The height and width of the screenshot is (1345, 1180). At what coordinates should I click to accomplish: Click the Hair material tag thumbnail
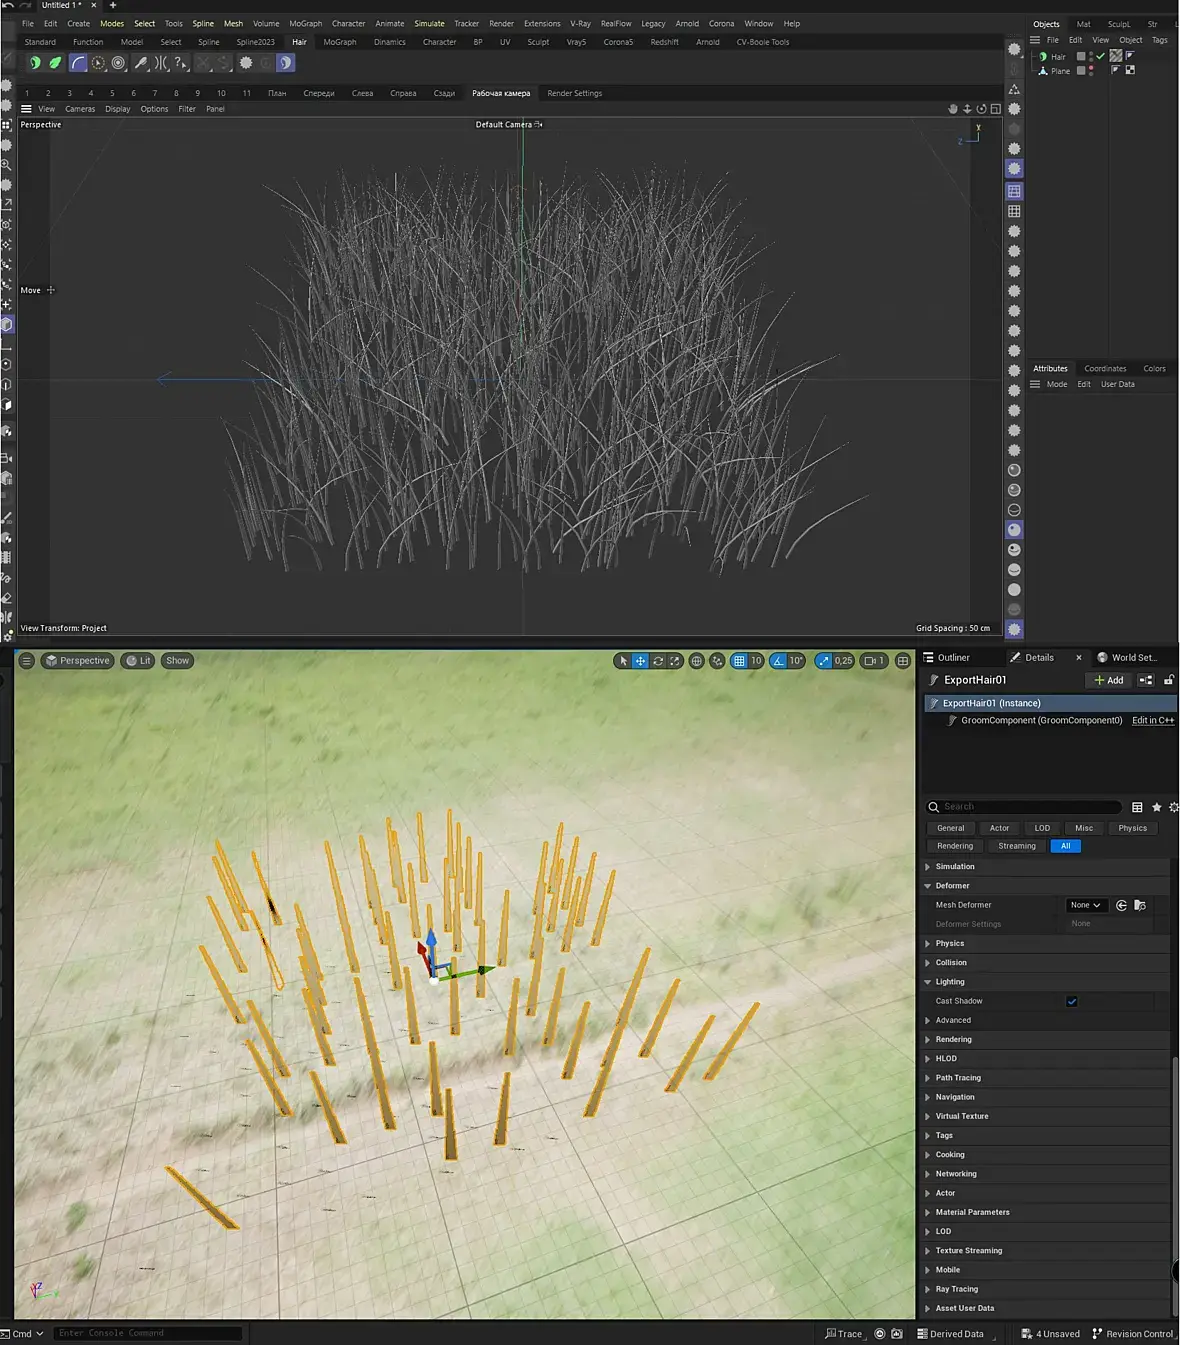coord(1116,56)
